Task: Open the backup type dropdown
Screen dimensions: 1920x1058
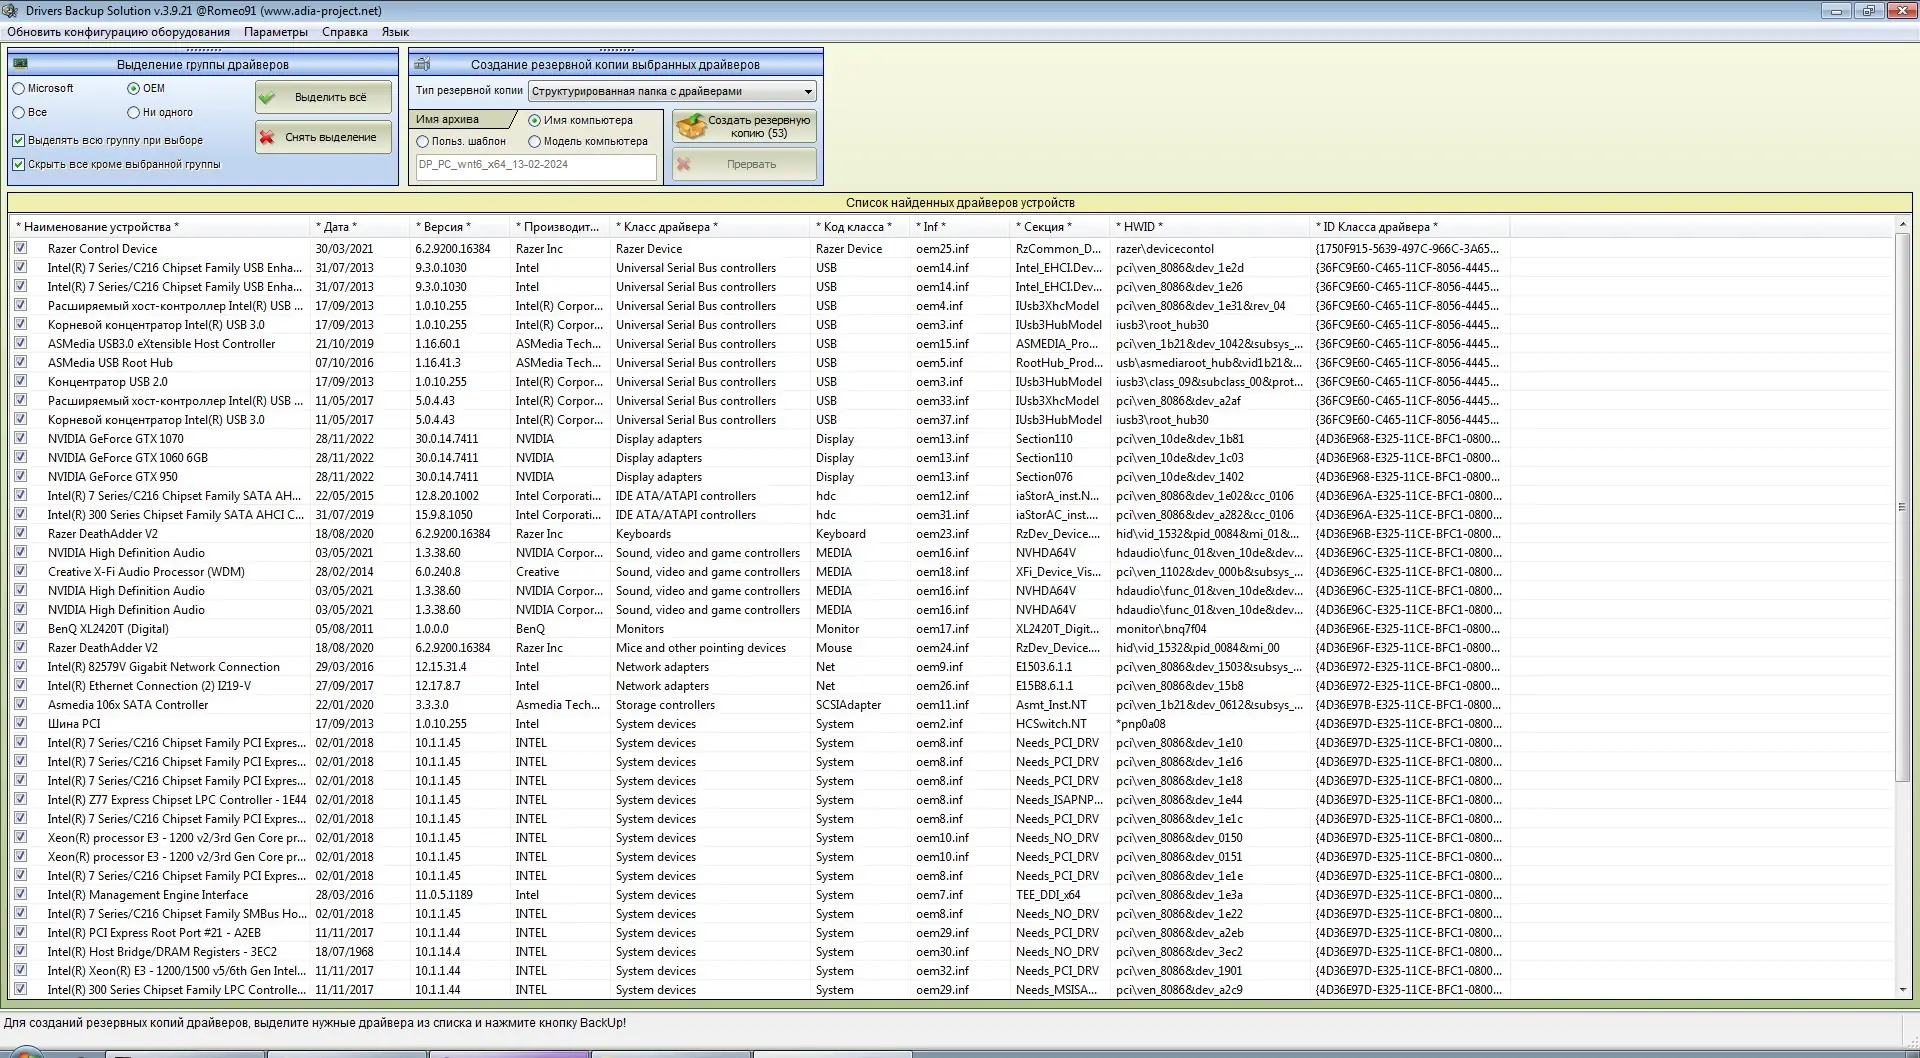Action: (x=672, y=92)
